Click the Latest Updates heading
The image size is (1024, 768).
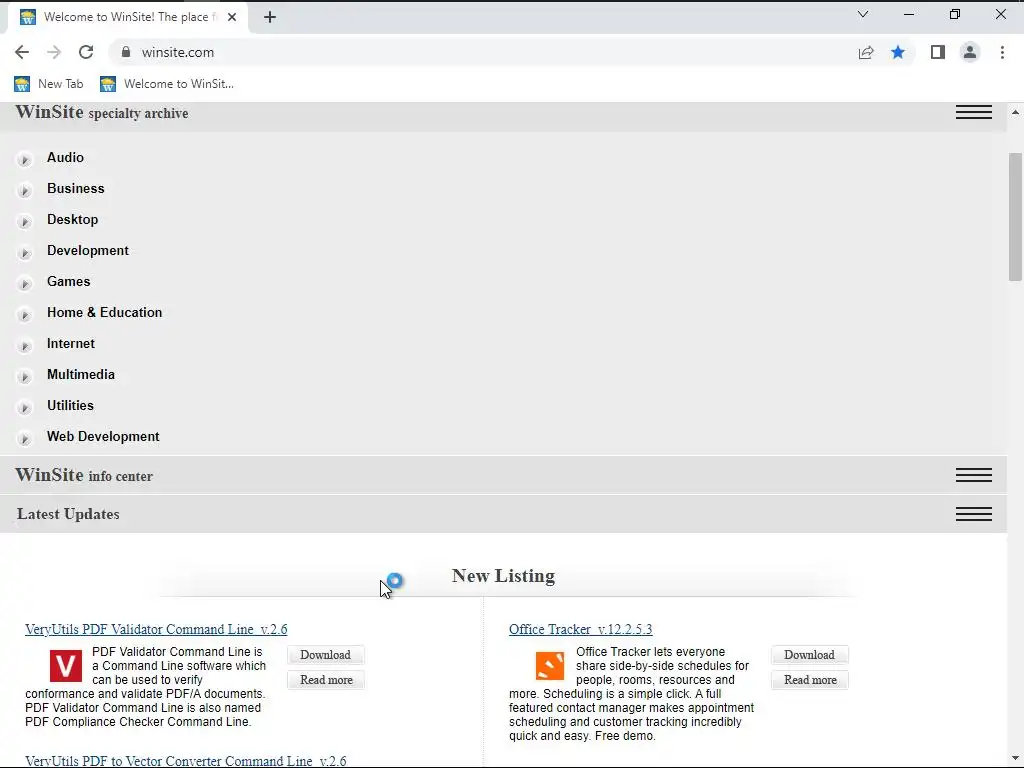coord(68,514)
